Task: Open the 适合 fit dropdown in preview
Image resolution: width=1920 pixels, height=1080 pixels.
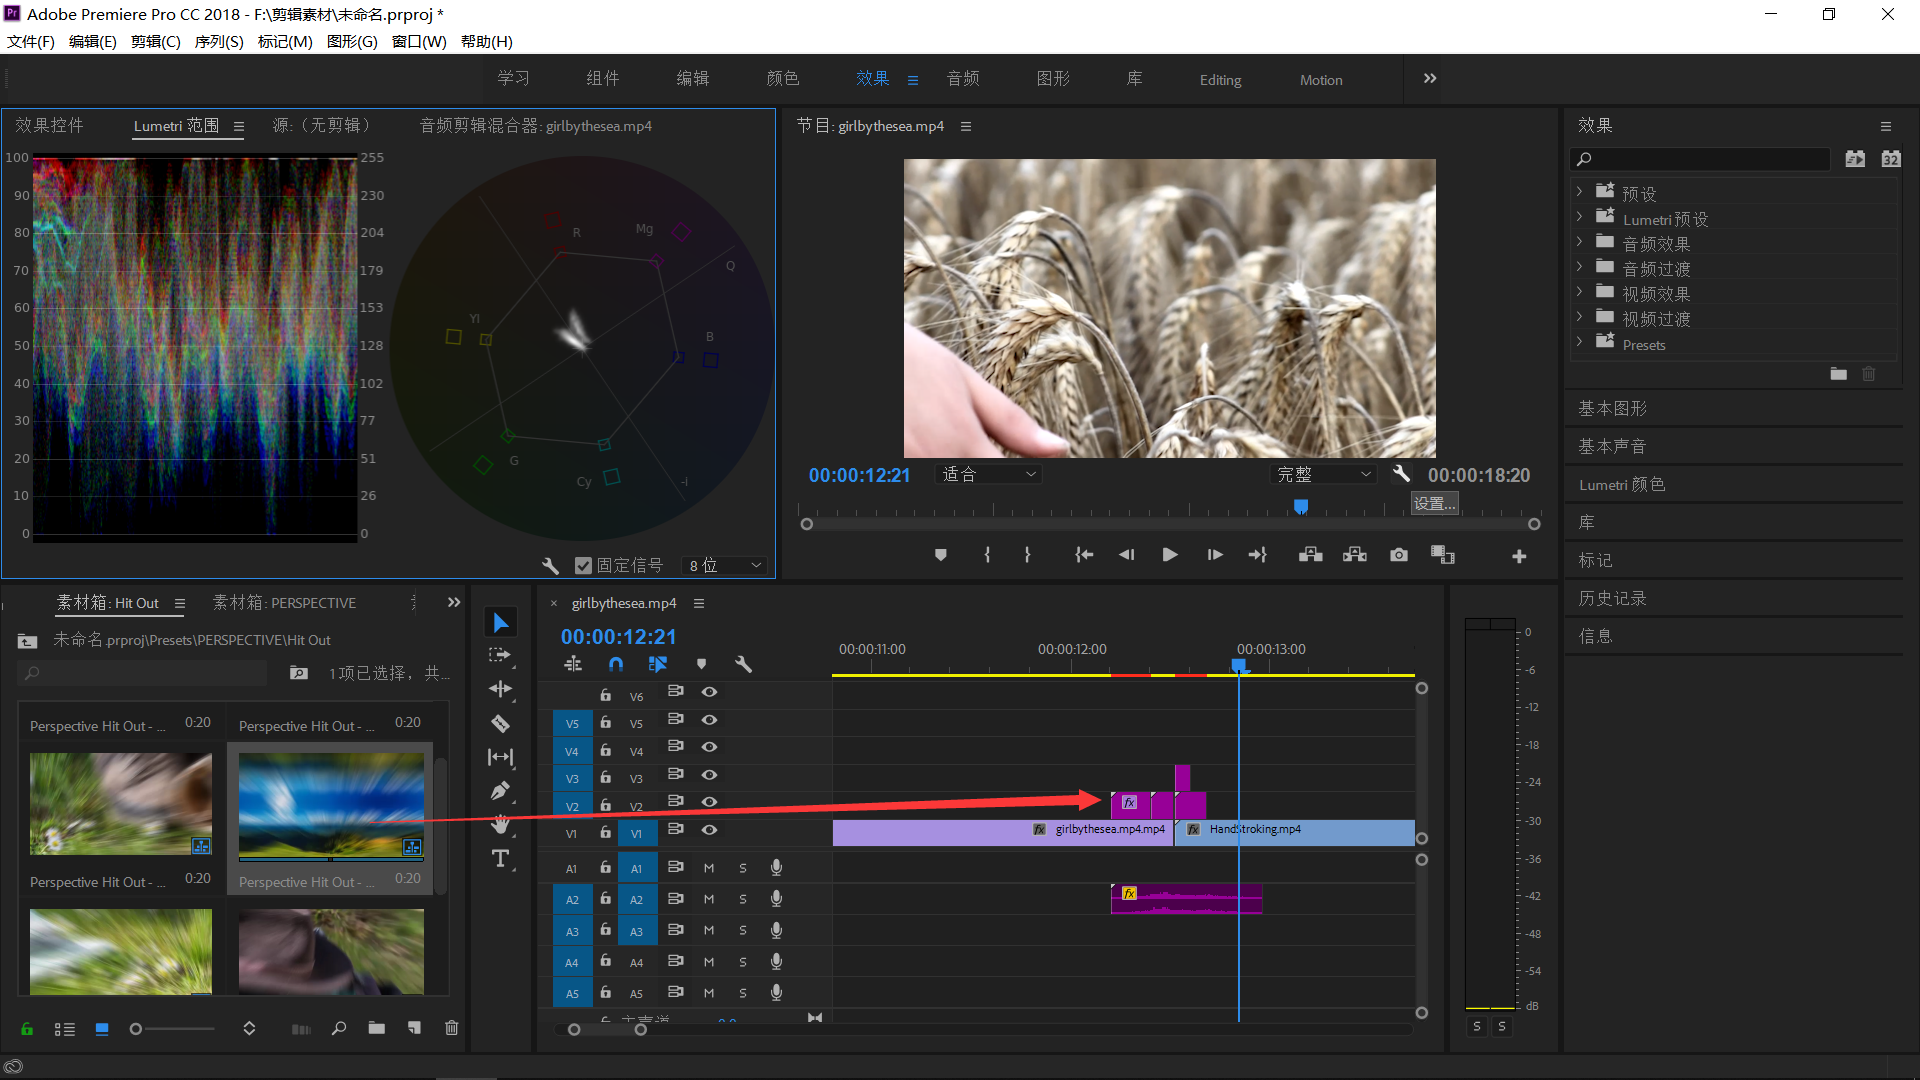Action: coord(989,475)
